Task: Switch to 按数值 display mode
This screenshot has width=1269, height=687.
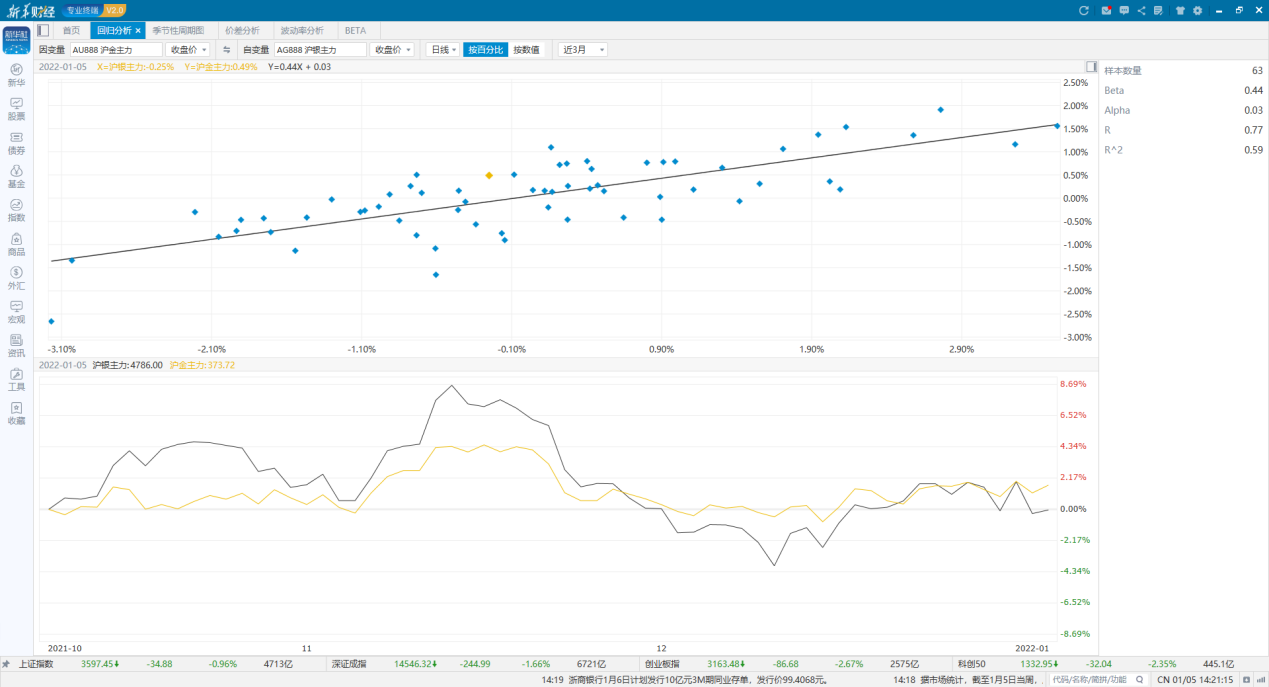Action: click(x=526, y=49)
